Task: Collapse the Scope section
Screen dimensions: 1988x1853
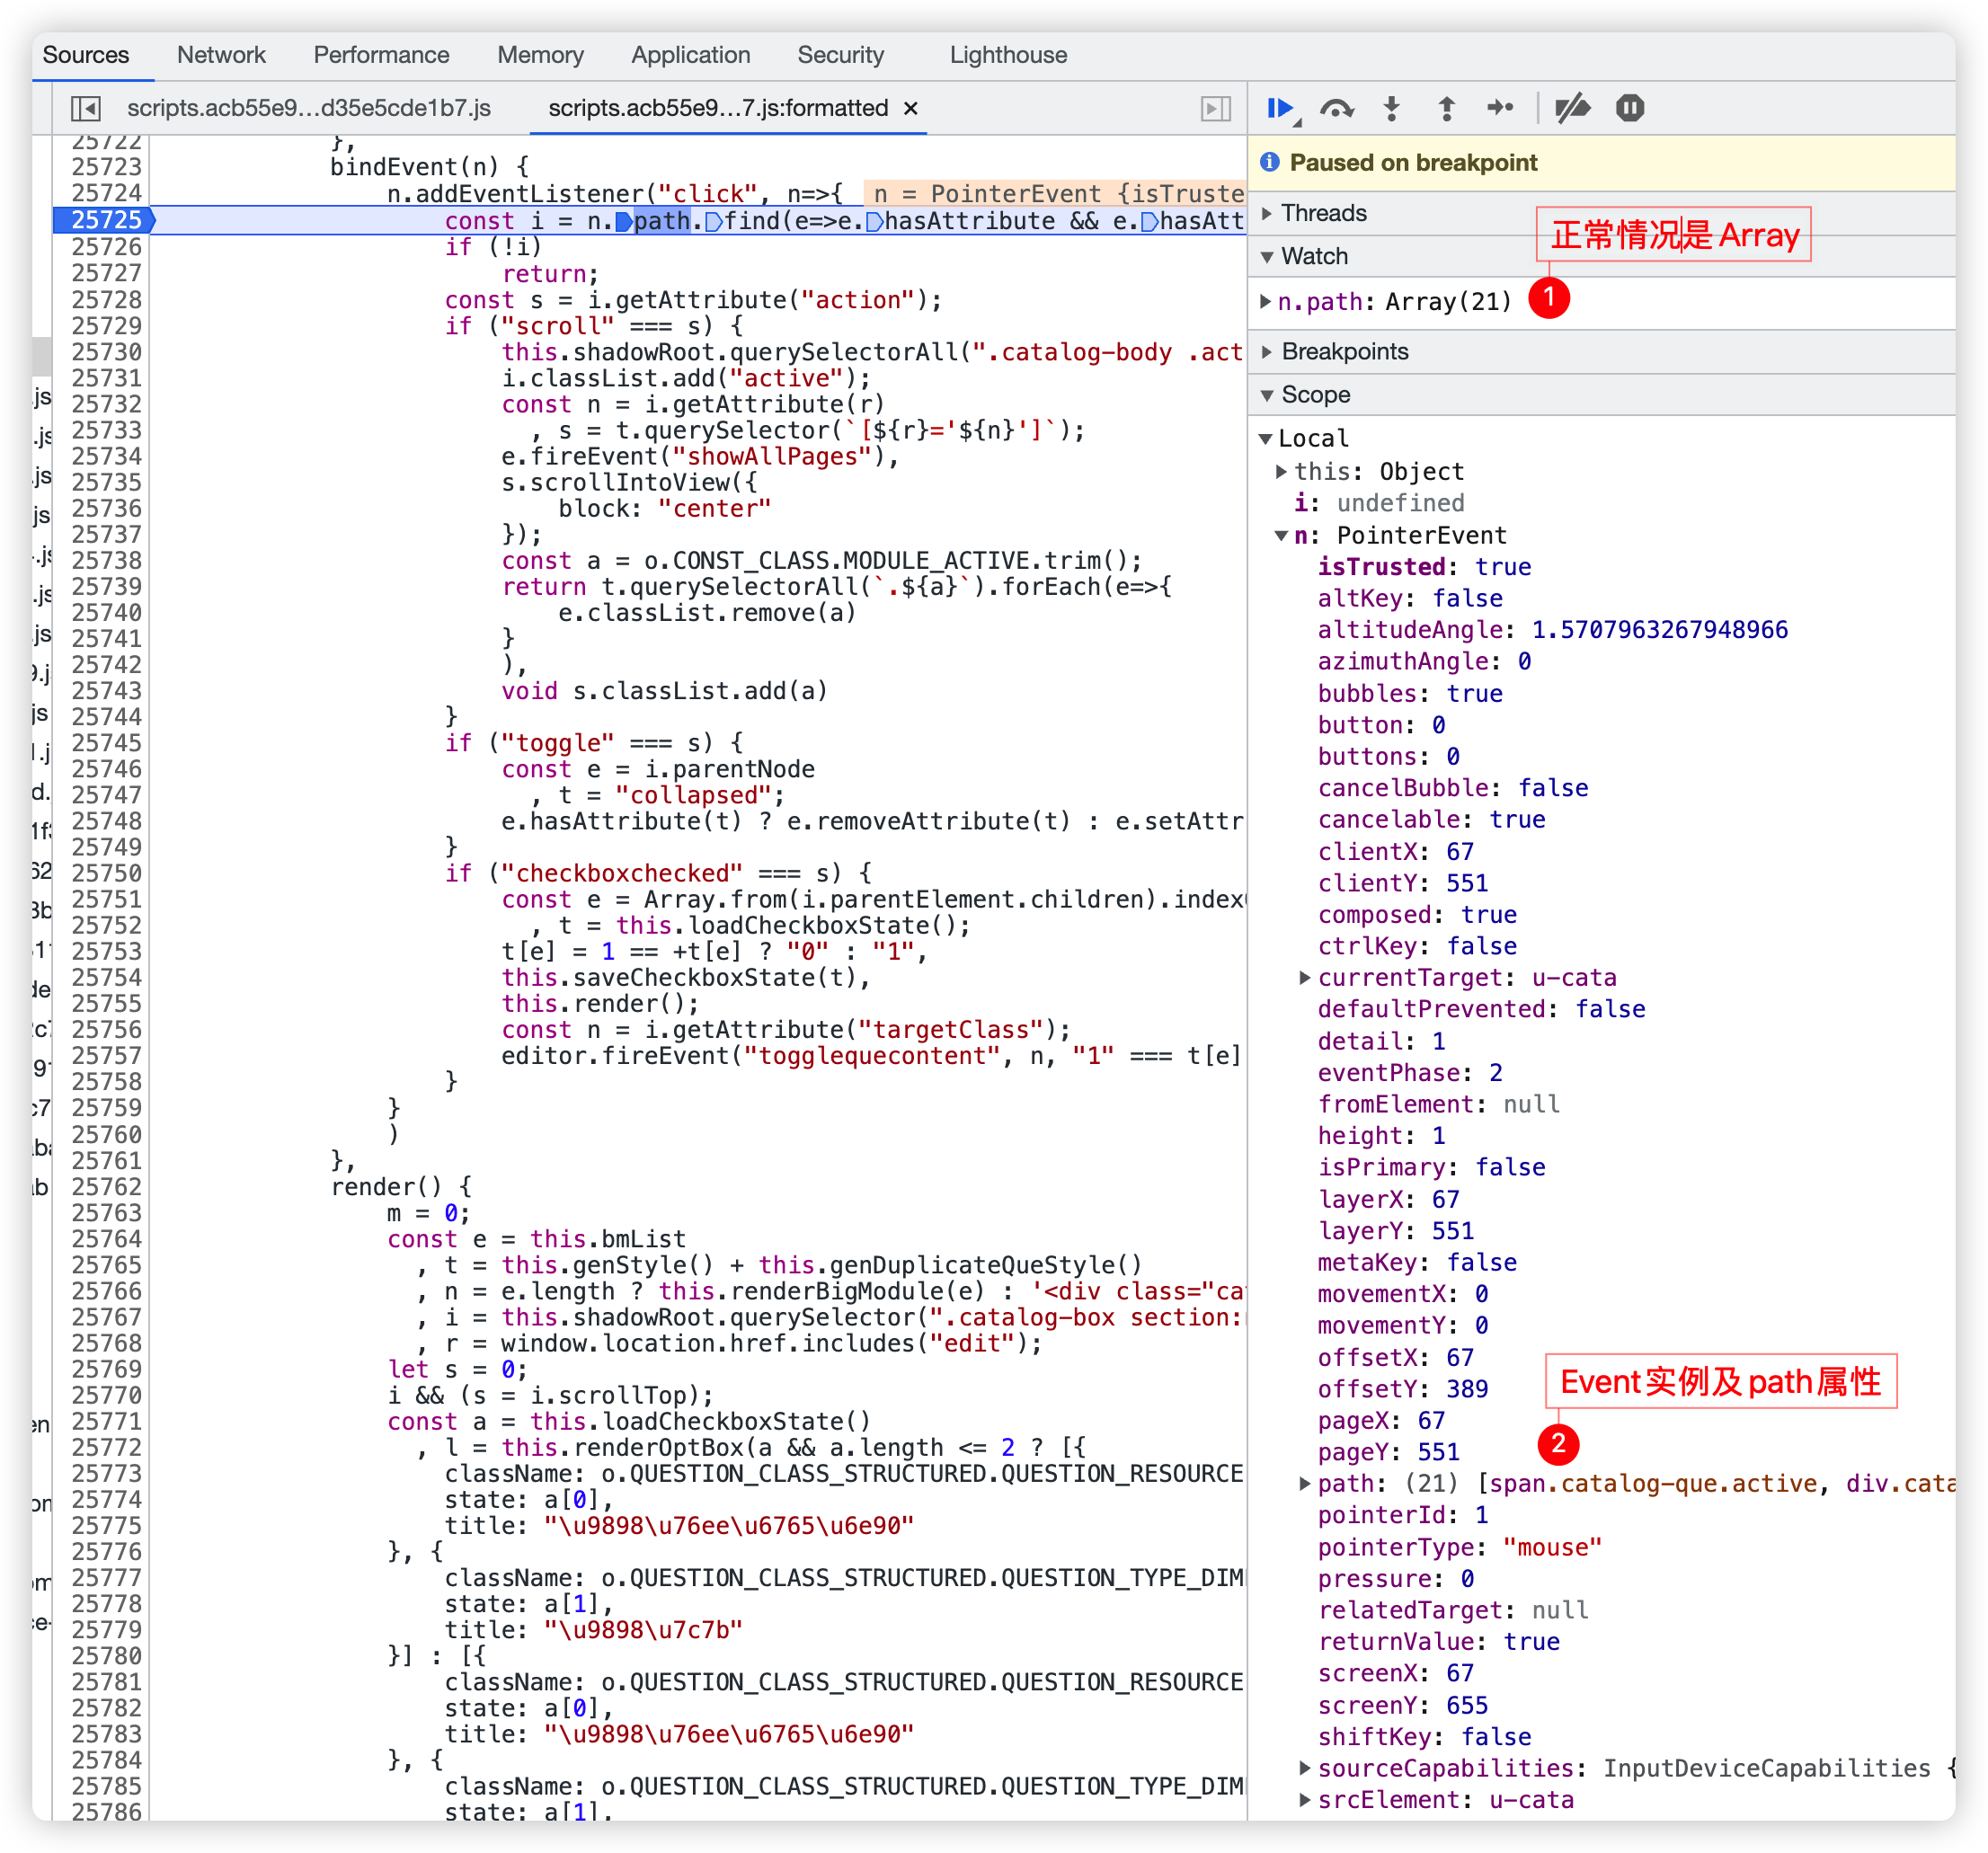Action: (x=1267, y=395)
